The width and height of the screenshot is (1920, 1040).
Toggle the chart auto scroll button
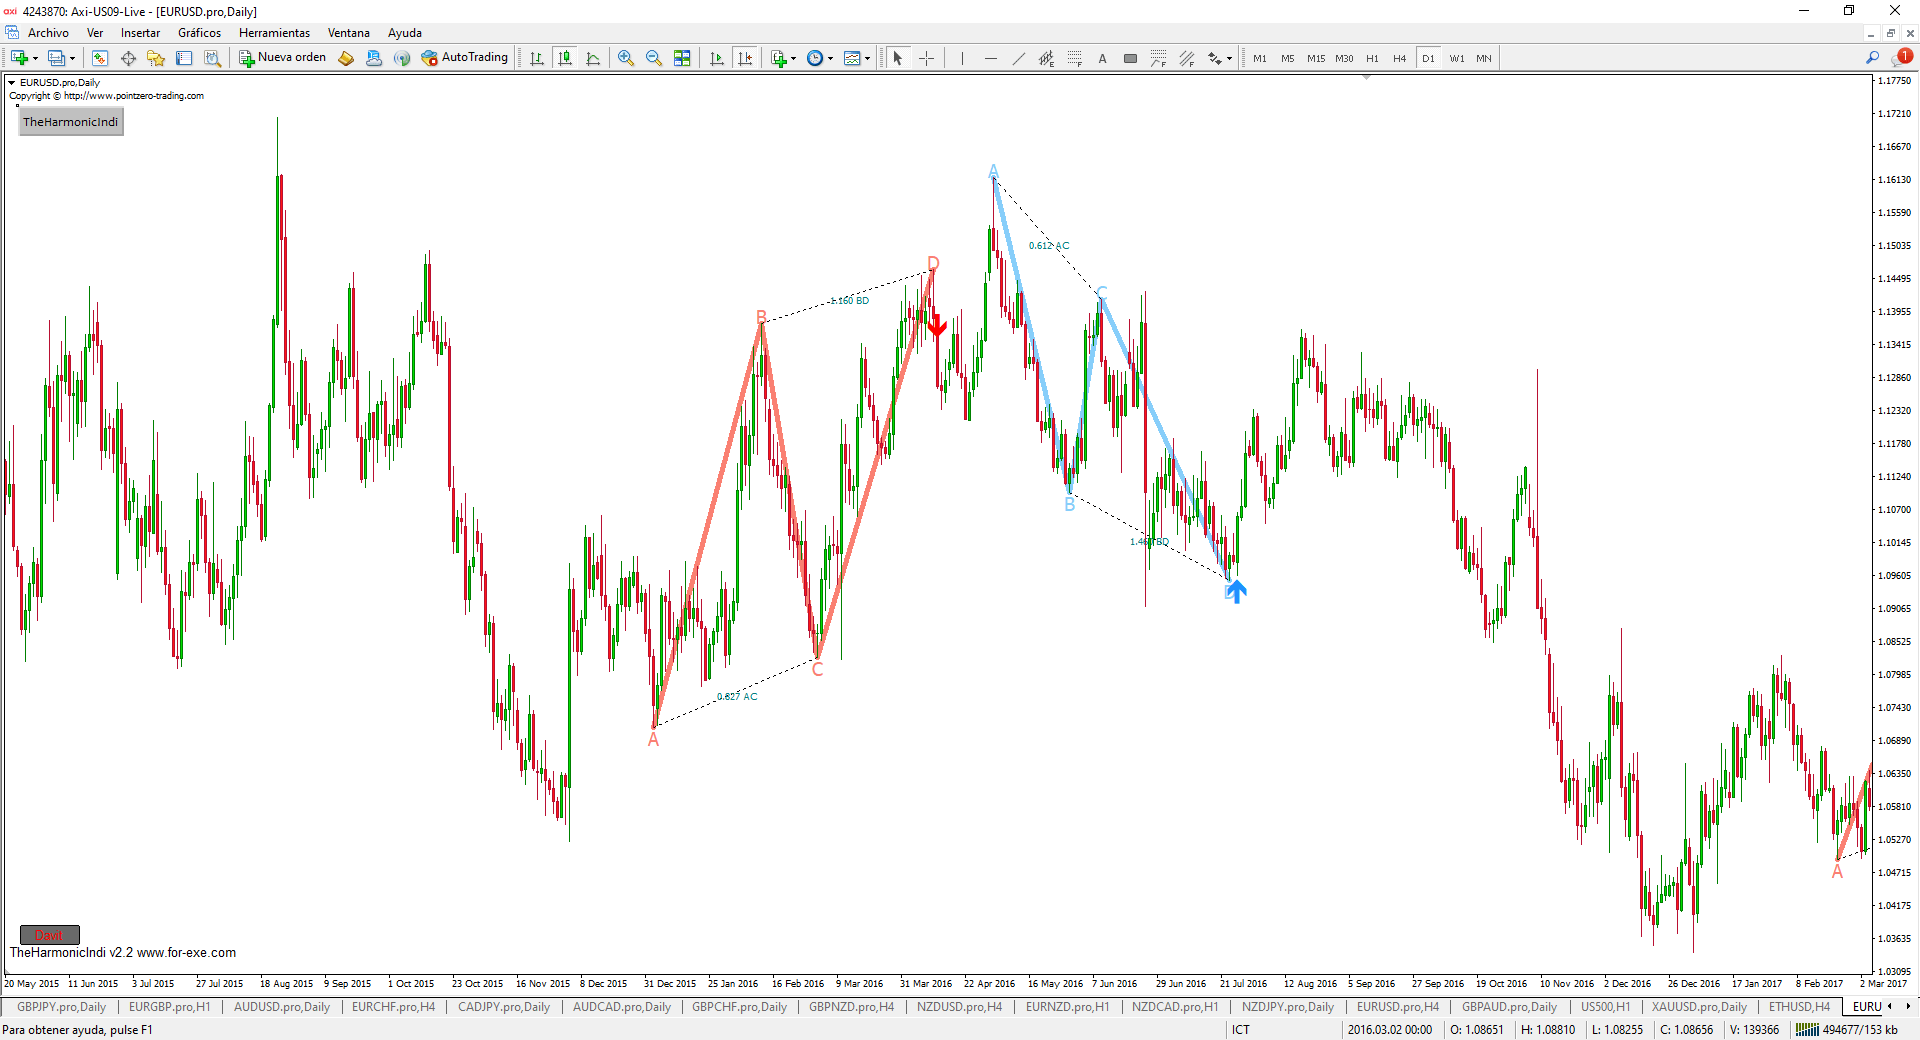click(717, 58)
